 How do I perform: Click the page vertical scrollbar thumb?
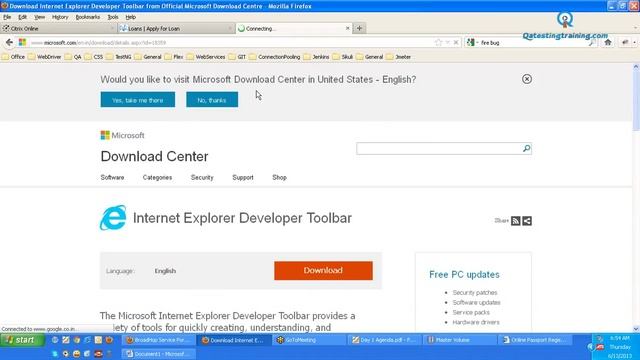point(636,100)
